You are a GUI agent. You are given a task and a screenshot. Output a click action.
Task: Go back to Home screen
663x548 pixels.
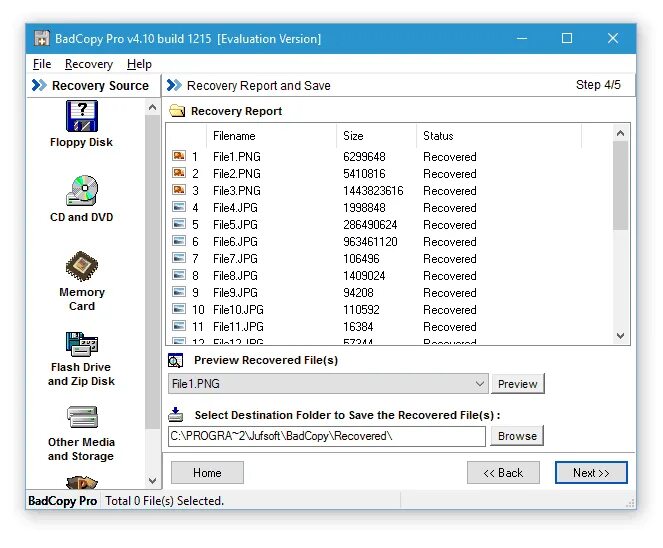[207, 472]
